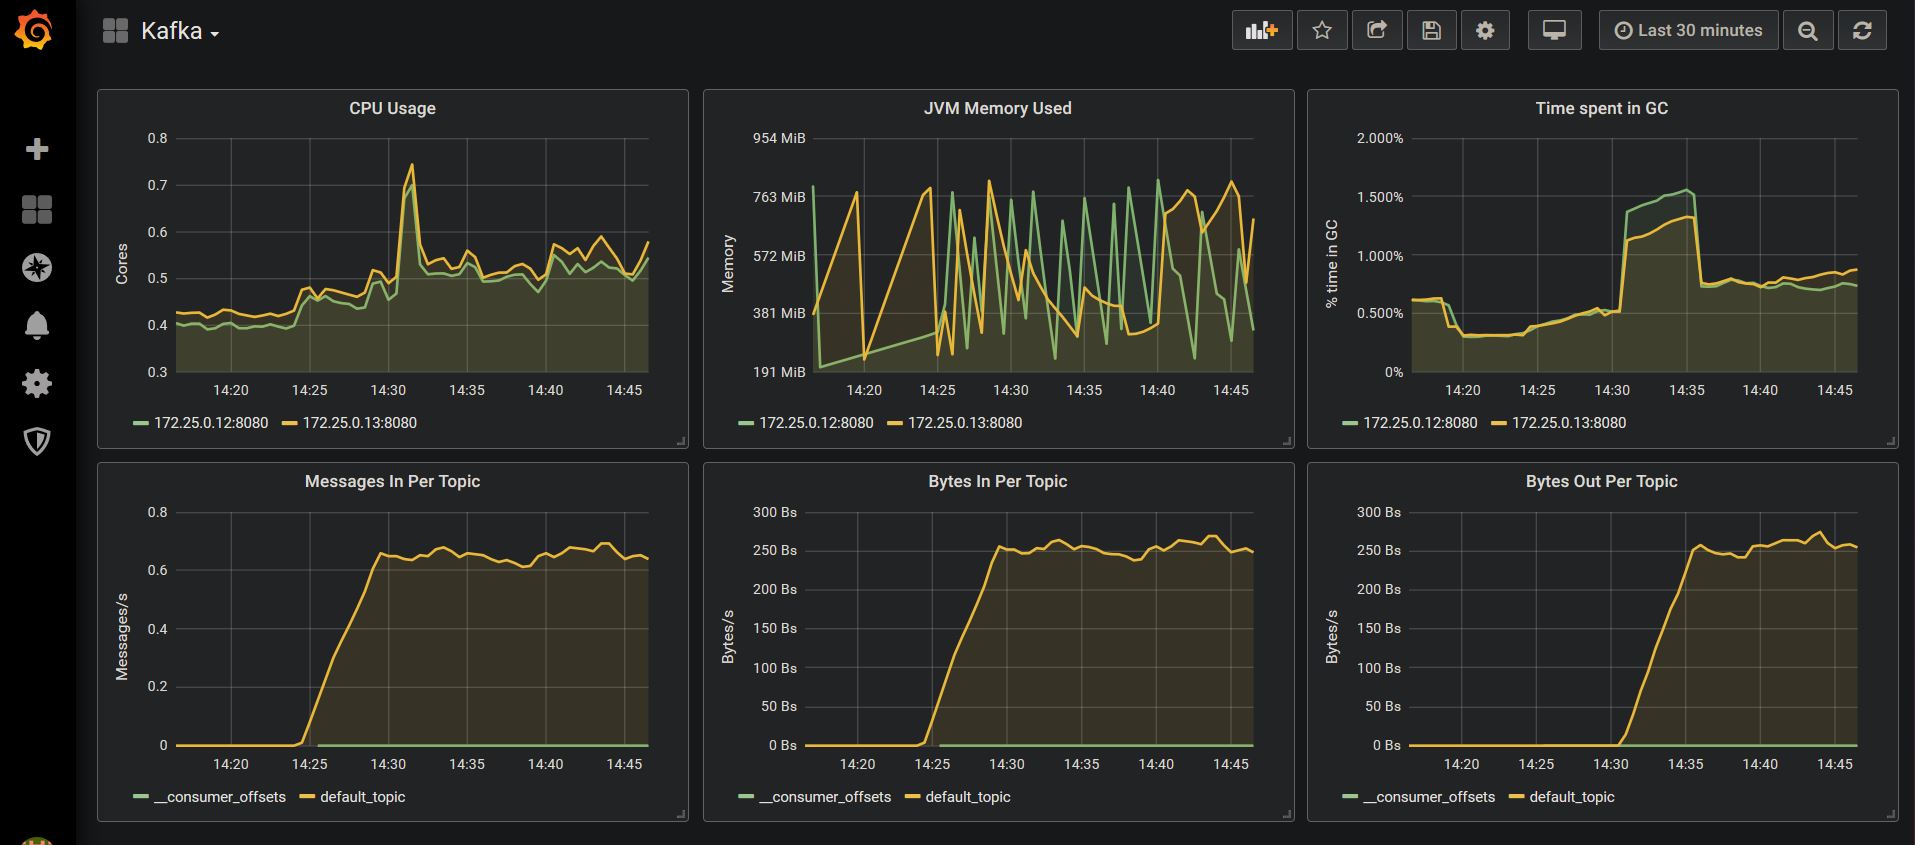1915x845 pixels.
Task: Click yellow color swatch in JVM Memory legend
Action: coord(895,423)
